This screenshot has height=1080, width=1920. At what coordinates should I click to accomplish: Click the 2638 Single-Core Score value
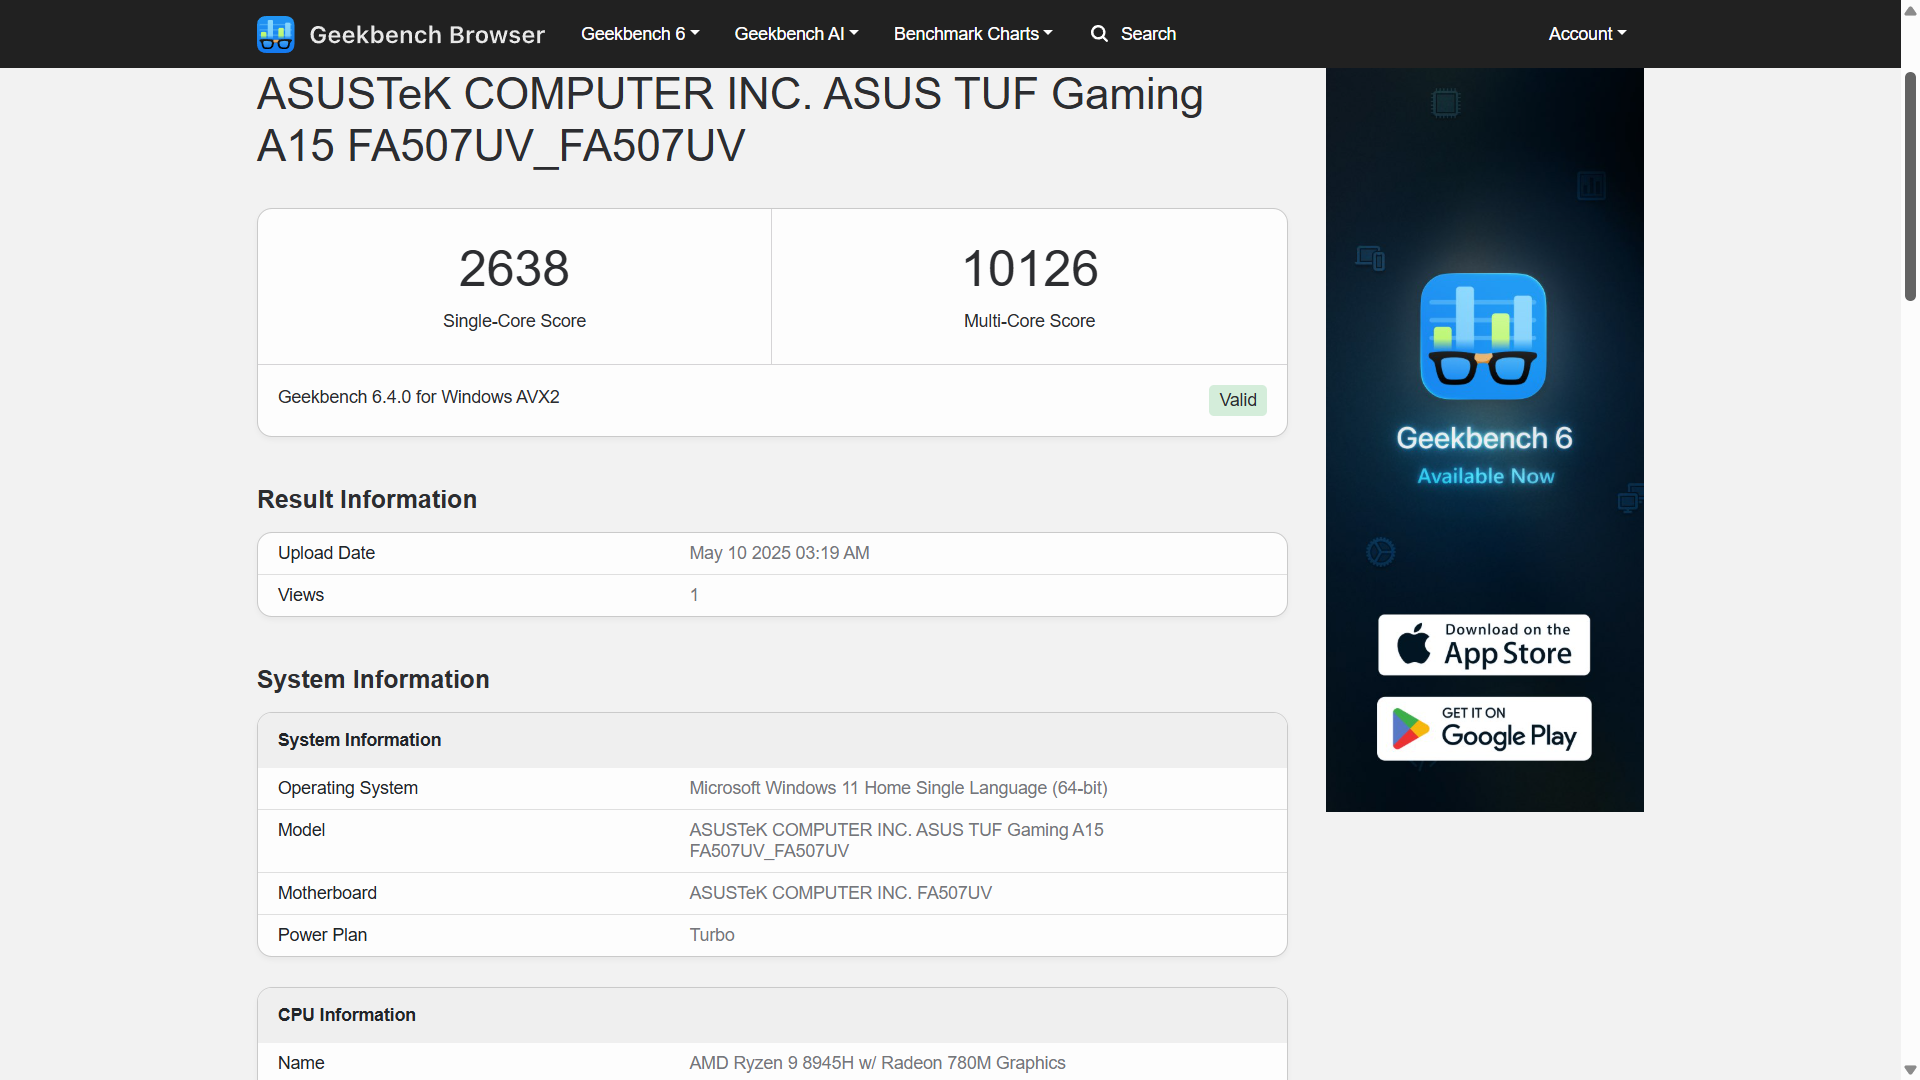514,269
